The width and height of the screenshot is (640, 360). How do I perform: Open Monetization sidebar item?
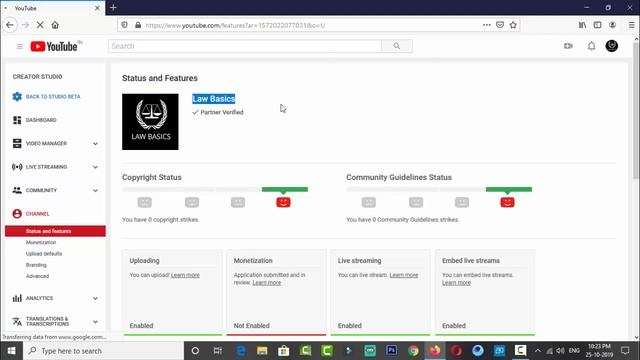point(41,242)
